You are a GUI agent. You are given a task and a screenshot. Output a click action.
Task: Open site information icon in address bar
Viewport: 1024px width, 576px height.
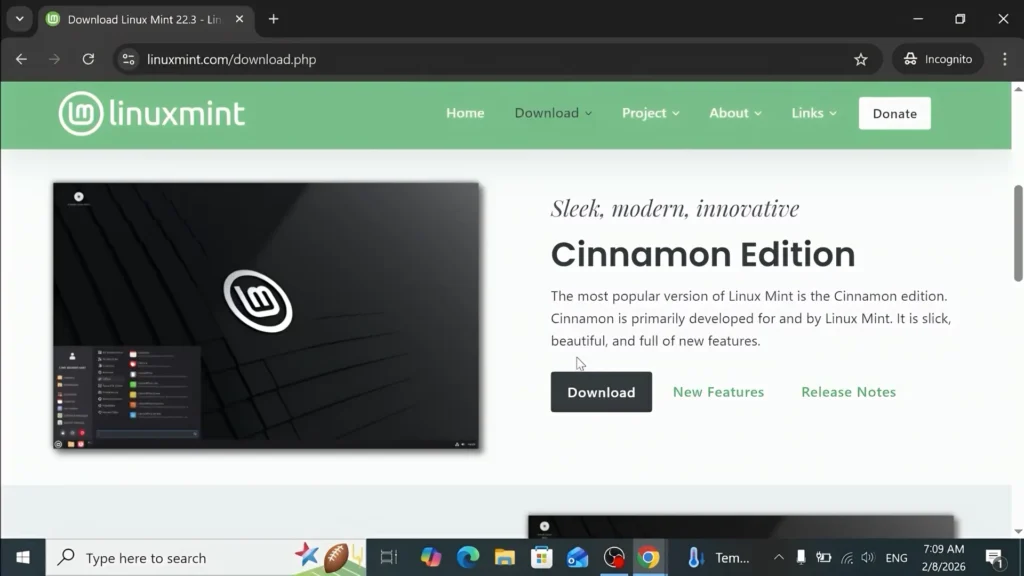coord(129,59)
